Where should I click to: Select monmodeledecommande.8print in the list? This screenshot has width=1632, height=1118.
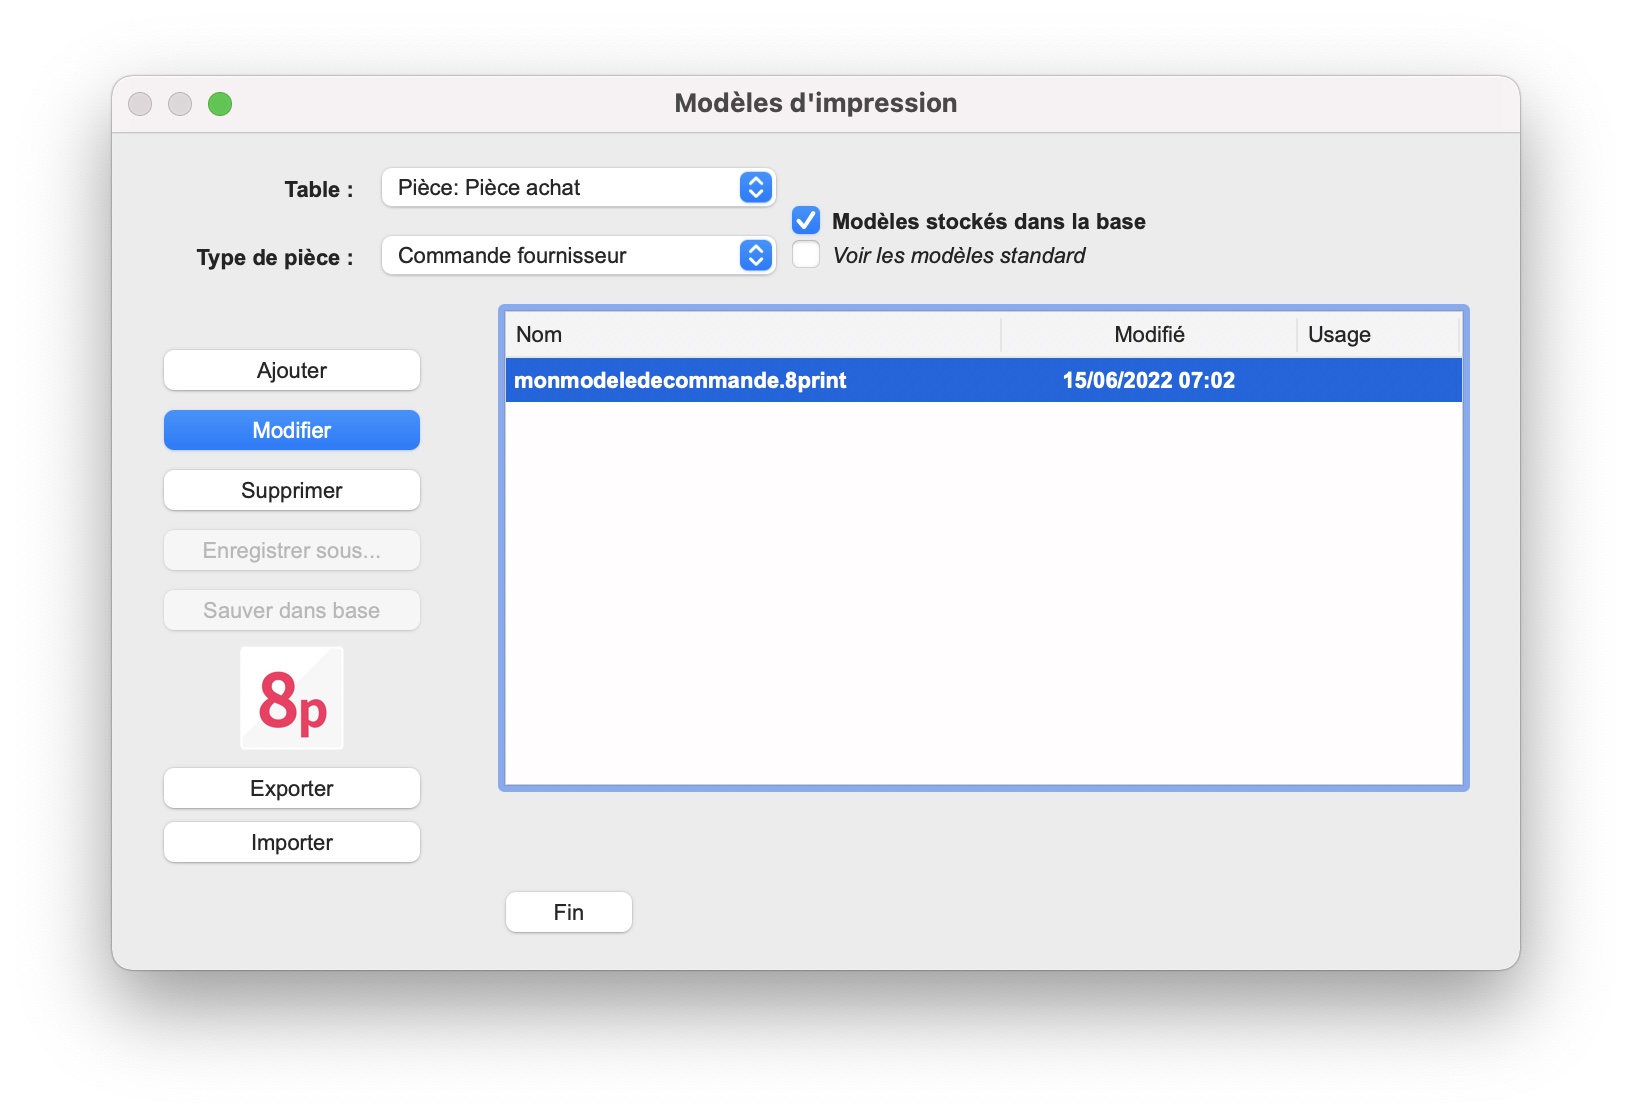(x=984, y=380)
